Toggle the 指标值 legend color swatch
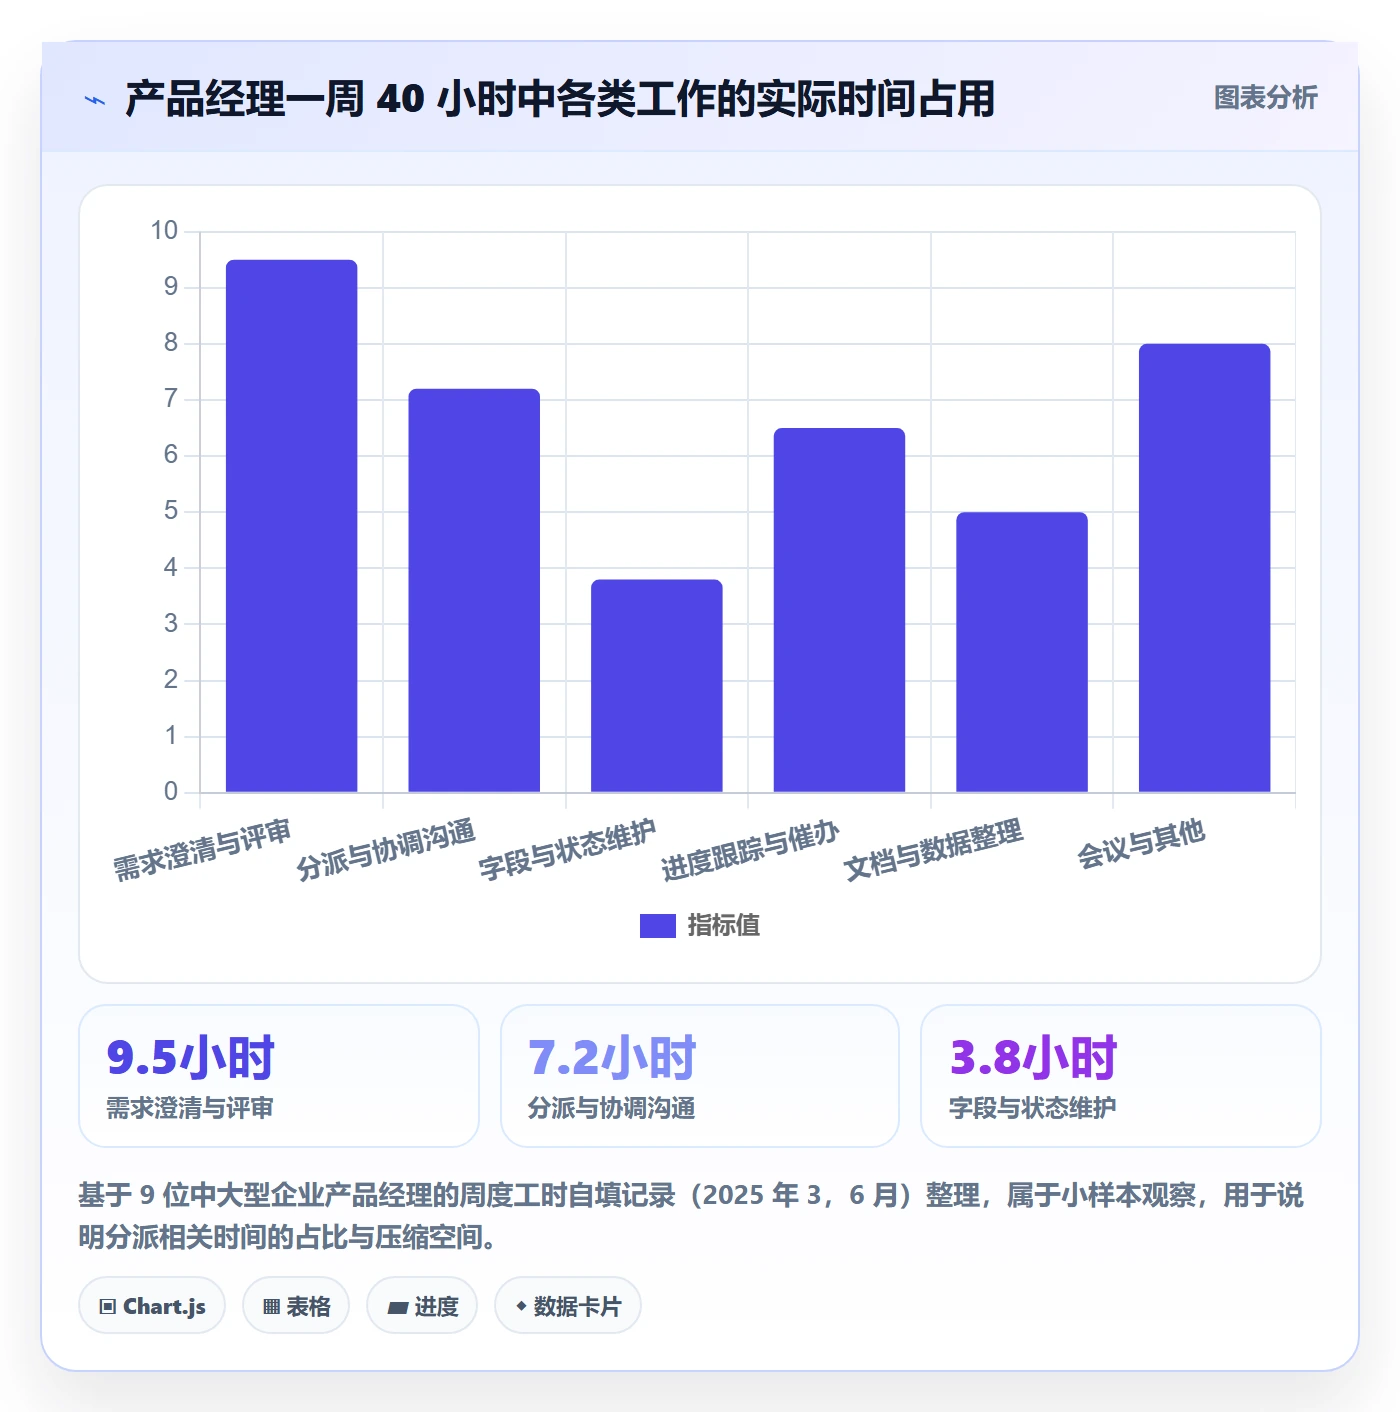 tap(657, 926)
